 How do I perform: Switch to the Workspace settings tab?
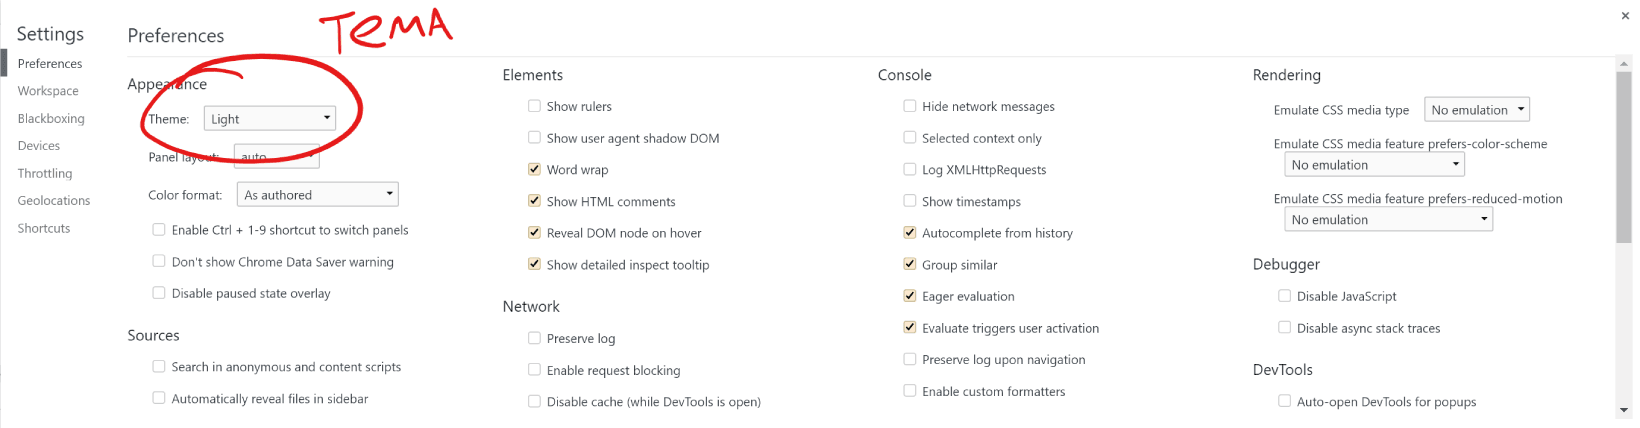48,90
